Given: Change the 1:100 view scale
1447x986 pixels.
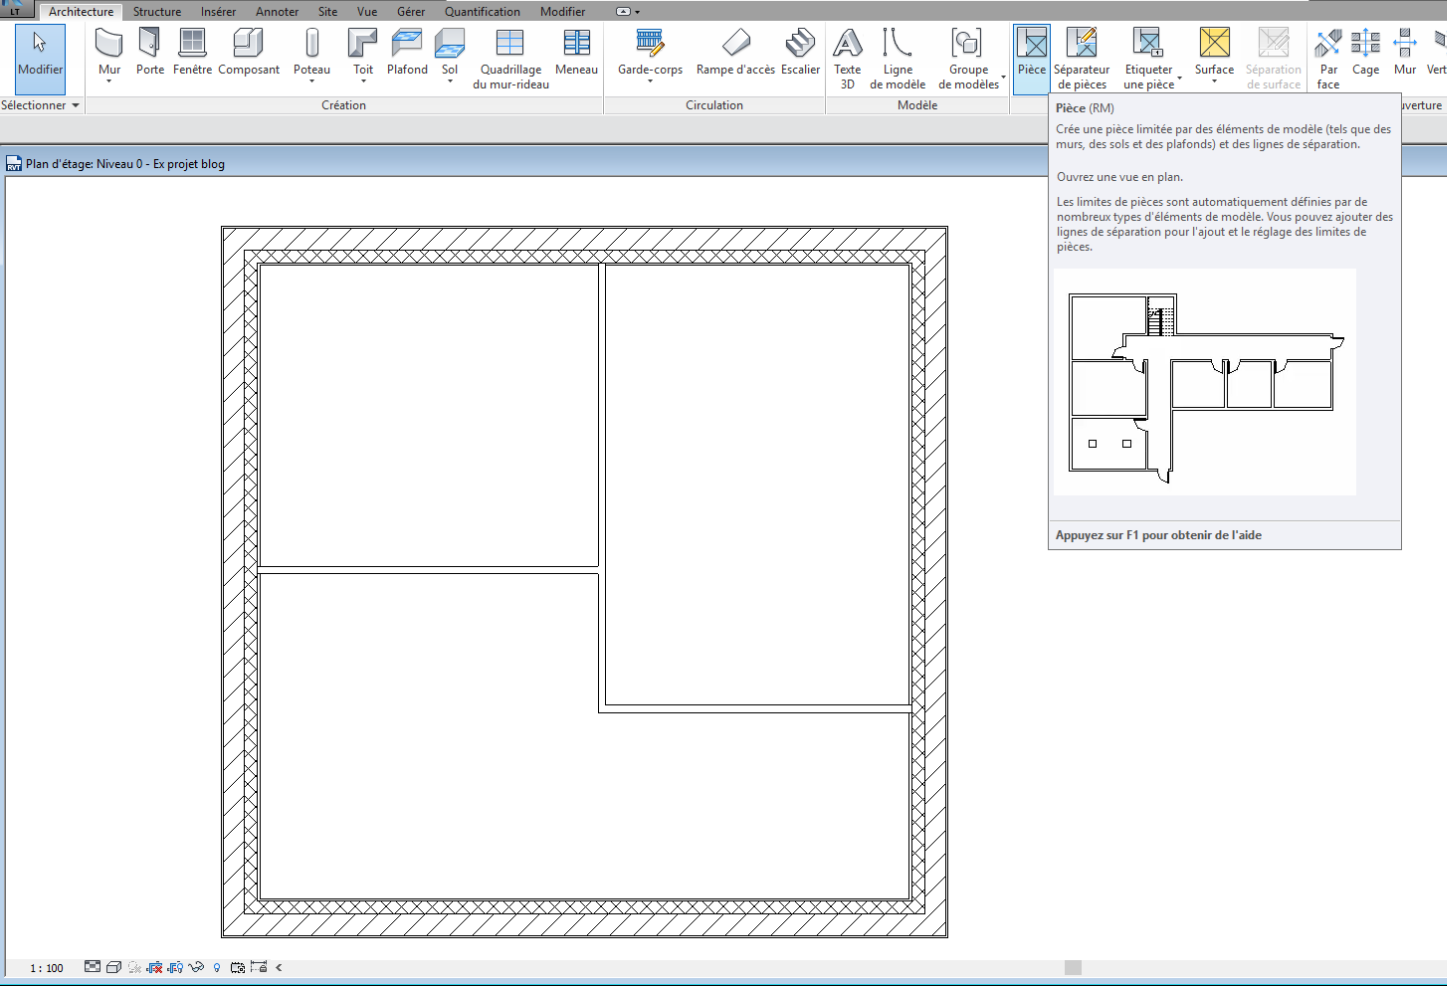Looking at the screenshot, I should point(45,967).
